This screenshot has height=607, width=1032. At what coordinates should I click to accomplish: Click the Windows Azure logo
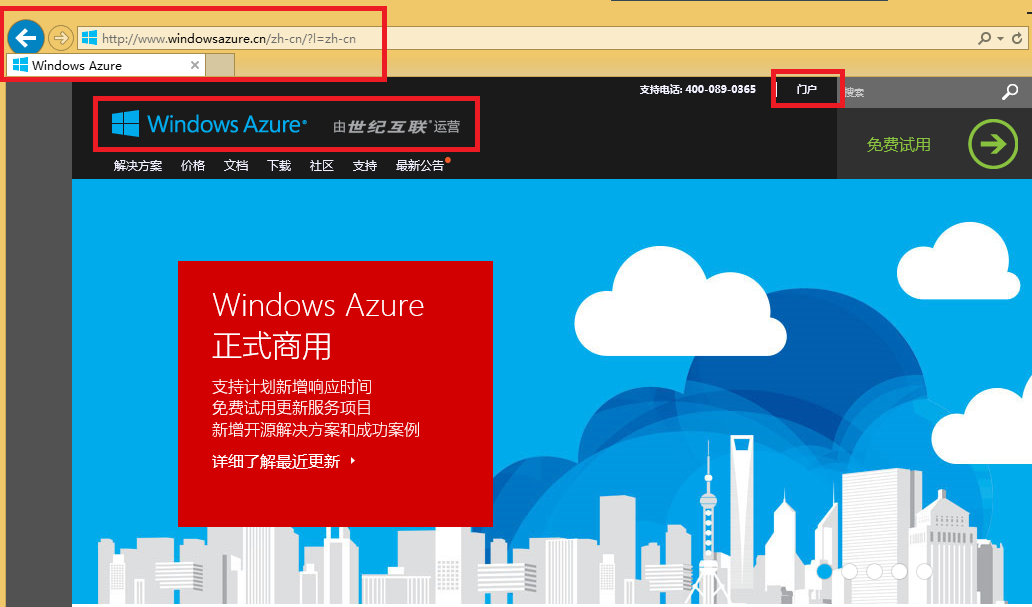tap(209, 124)
